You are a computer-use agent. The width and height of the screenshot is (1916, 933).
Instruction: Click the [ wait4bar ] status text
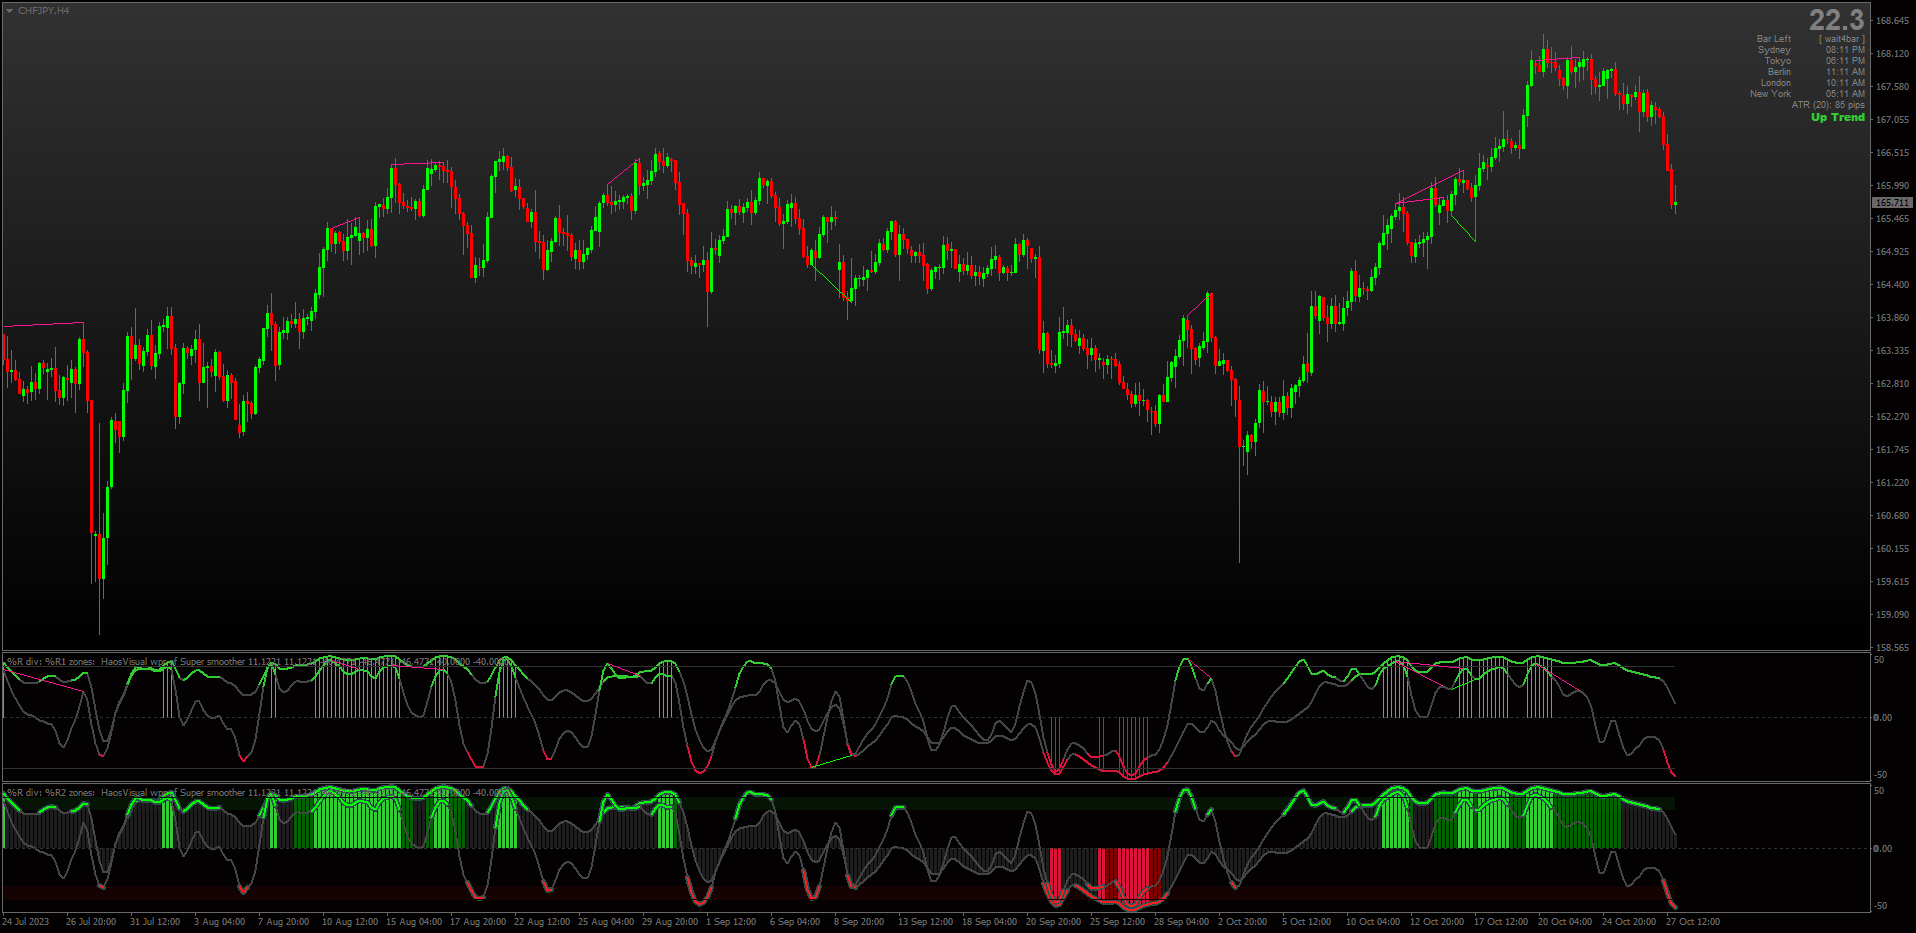coord(1842,39)
